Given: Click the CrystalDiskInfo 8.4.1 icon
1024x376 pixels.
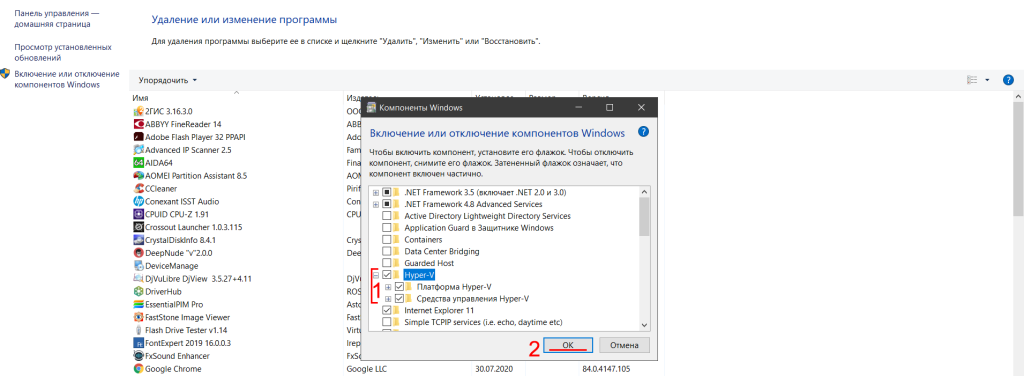Looking at the screenshot, I should (x=138, y=240).
